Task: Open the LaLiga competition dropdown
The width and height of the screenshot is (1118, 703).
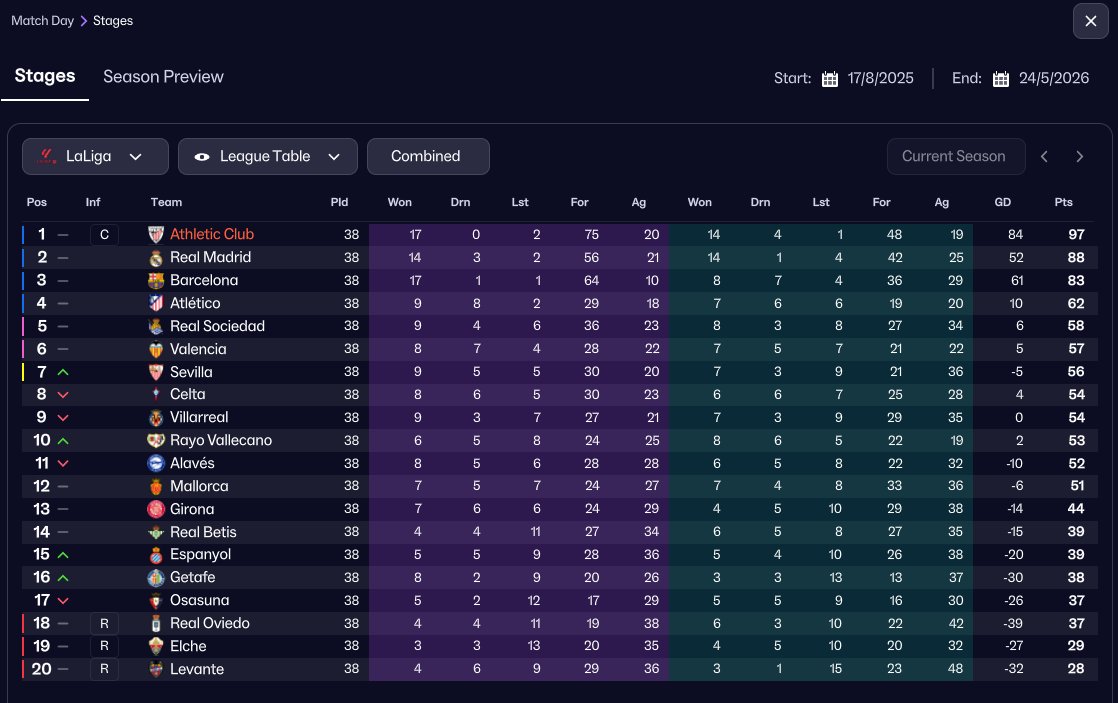Action: [x=95, y=156]
